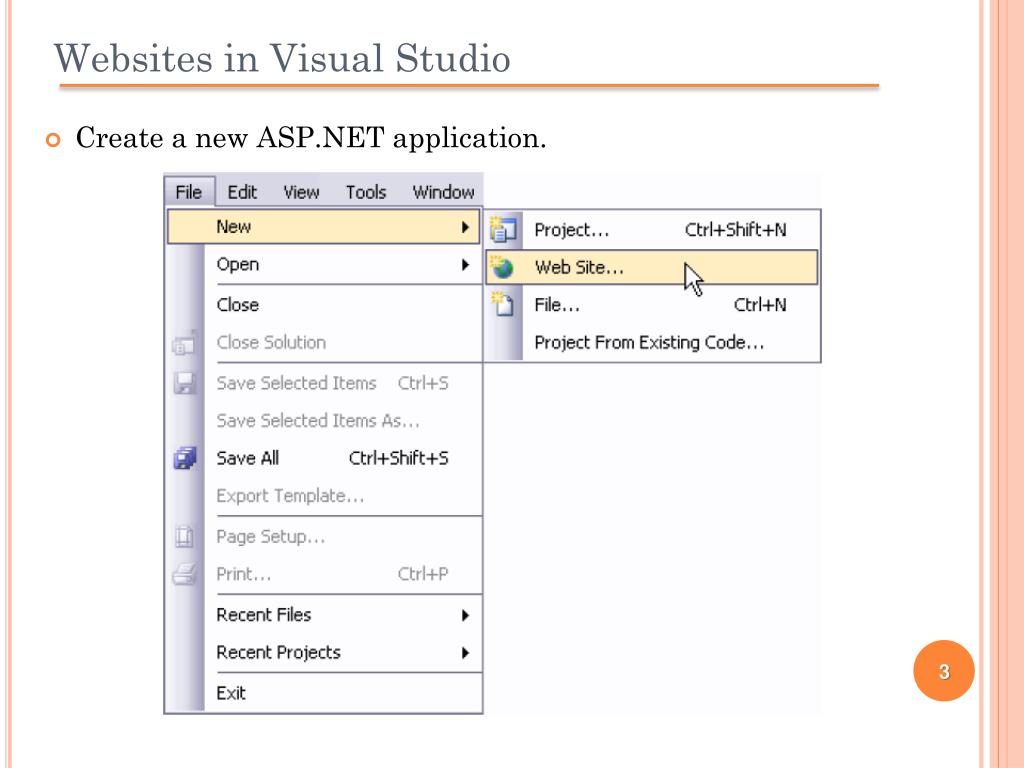Click the grayed Page Setup icon
This screenshot has width=1024, height=768.
click(184, 536)
